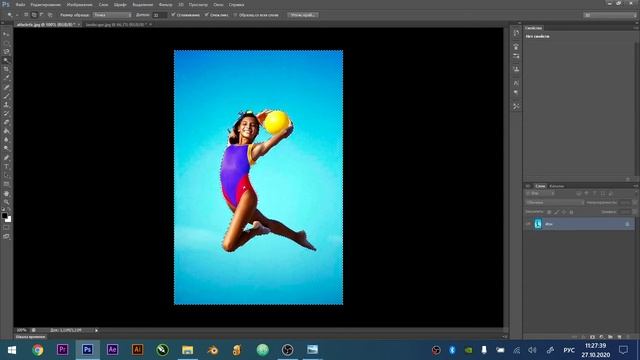Click the new adjustment layer icon
The width and height of the screenshot is (640, 360).
click(x=601, y=337)
